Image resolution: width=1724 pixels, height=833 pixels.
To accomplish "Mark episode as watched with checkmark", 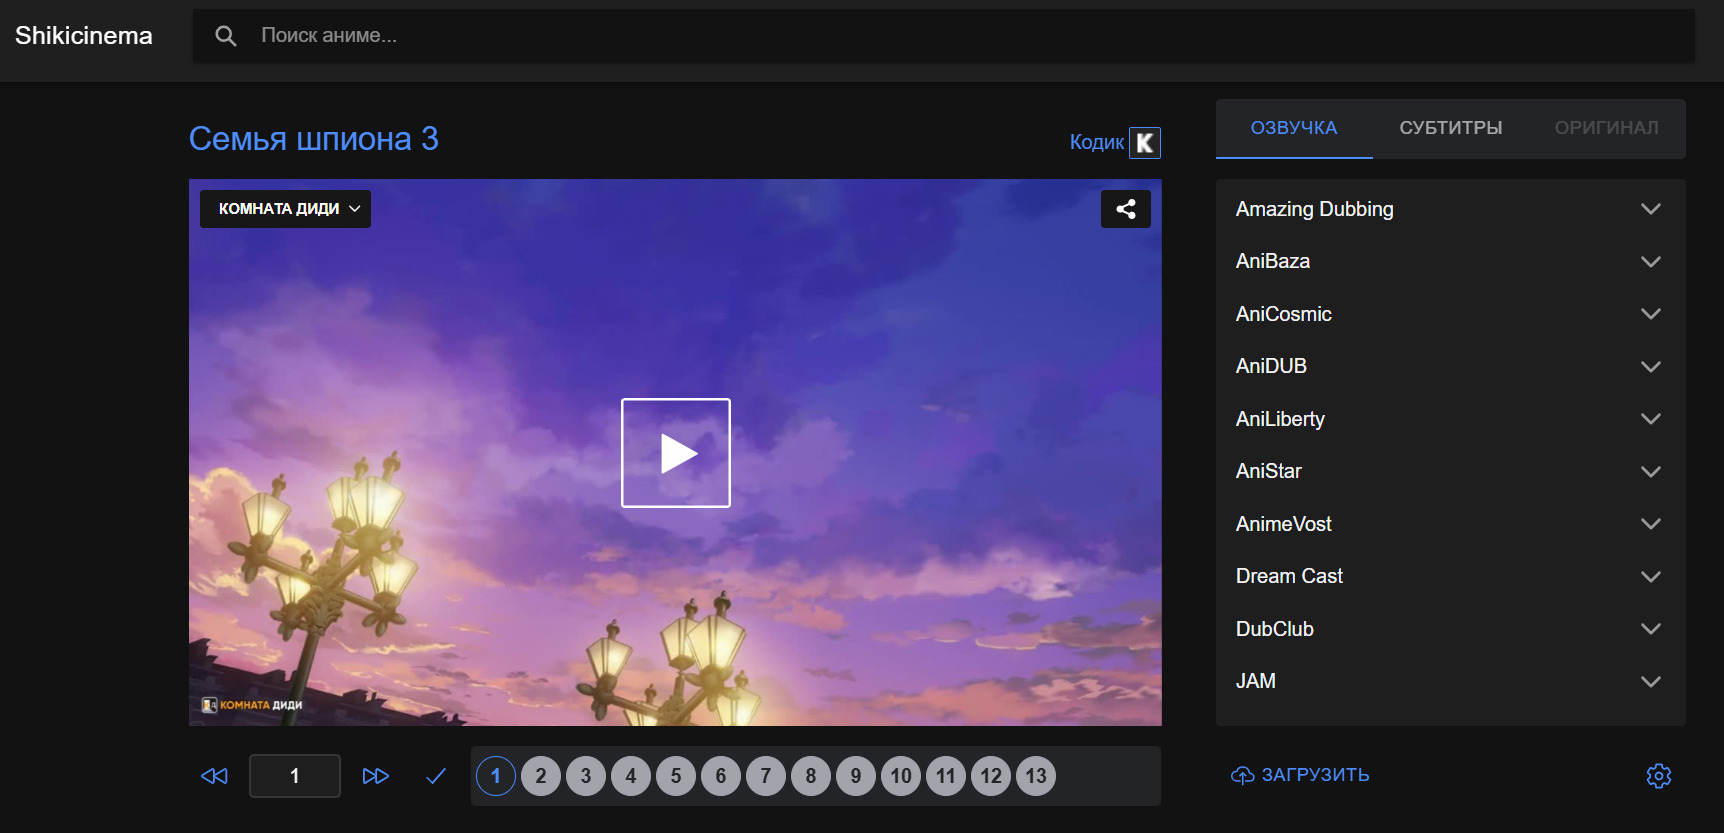I will click(x=436, y=776).
